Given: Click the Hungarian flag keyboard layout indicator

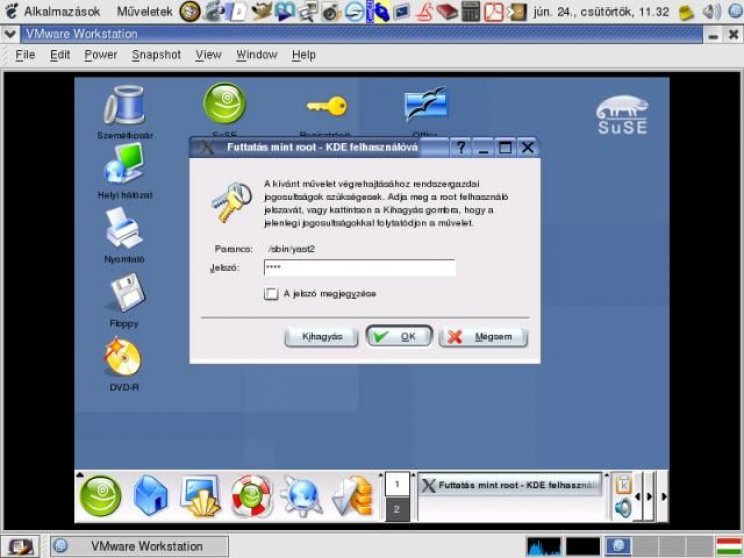Looking at the screenshot, I should pyautogui.click(x=729, y=547).
